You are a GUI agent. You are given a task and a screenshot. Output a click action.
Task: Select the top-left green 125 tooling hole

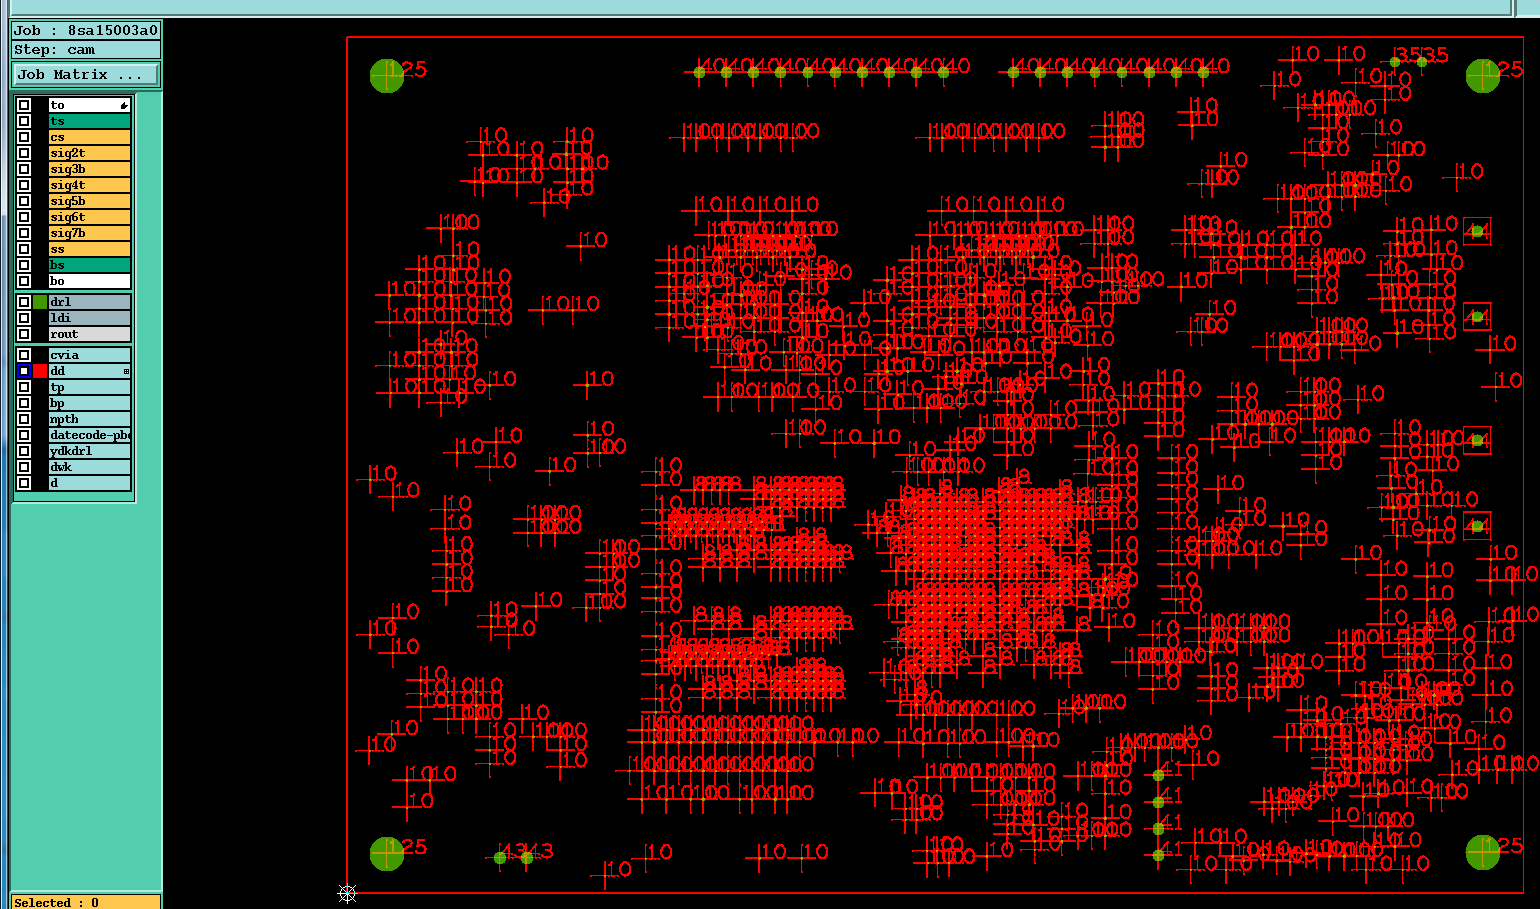pyautogui.click(x=387, y=75)
